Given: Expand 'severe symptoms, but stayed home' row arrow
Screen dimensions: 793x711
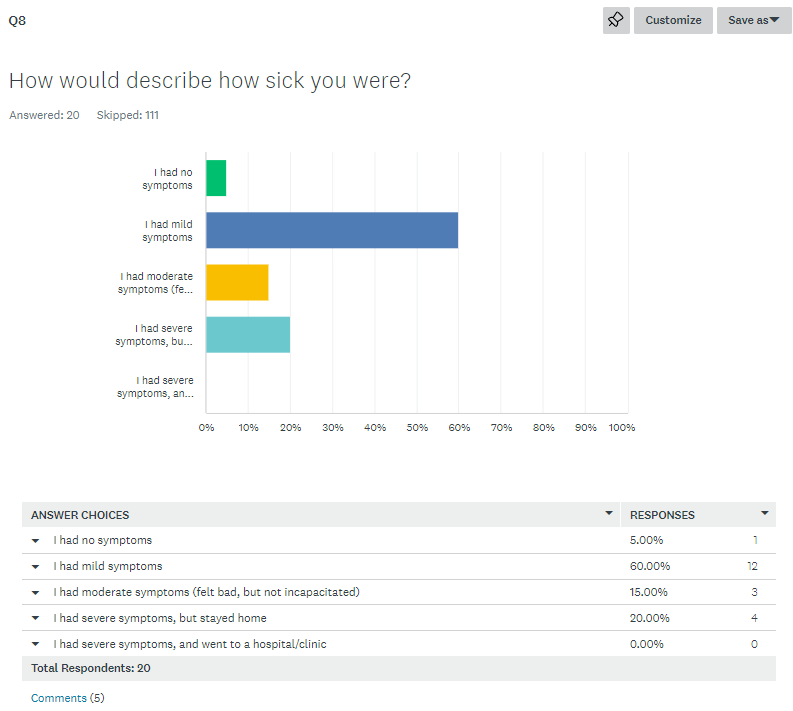Looking at the screenshot, I should pos(35,619).
